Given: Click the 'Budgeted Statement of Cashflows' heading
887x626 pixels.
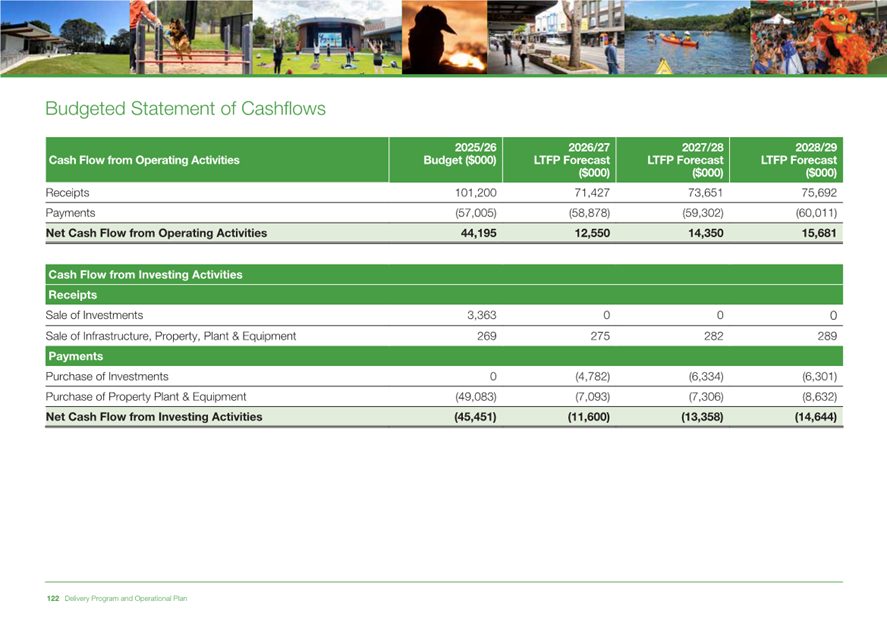Looking at the screenshot, I should (x=185, y=109).
